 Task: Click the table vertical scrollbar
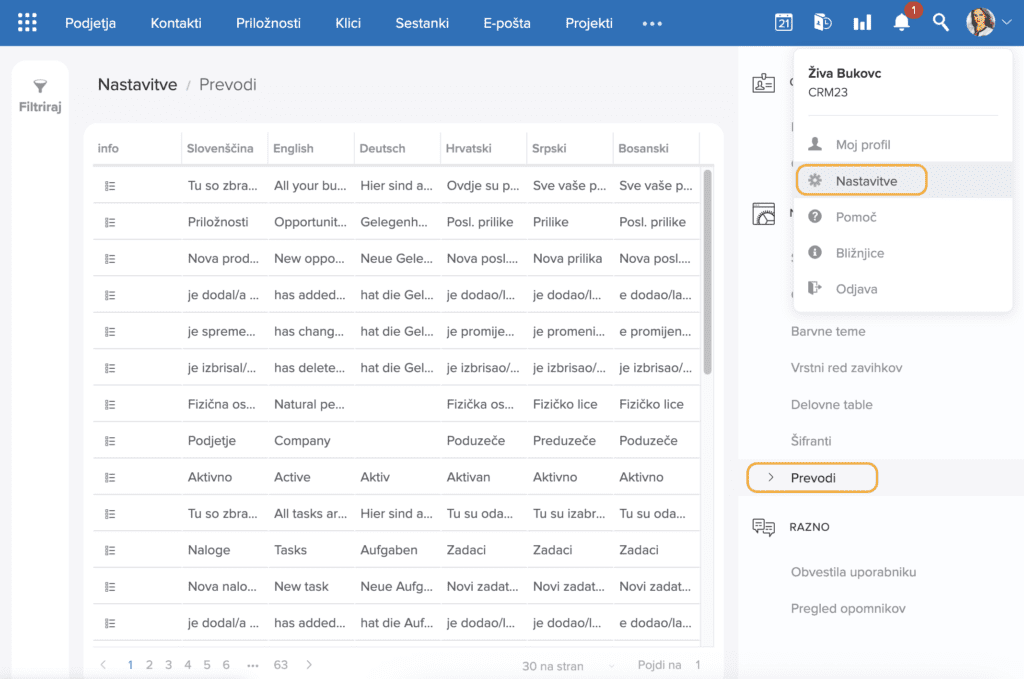[708, 270]
